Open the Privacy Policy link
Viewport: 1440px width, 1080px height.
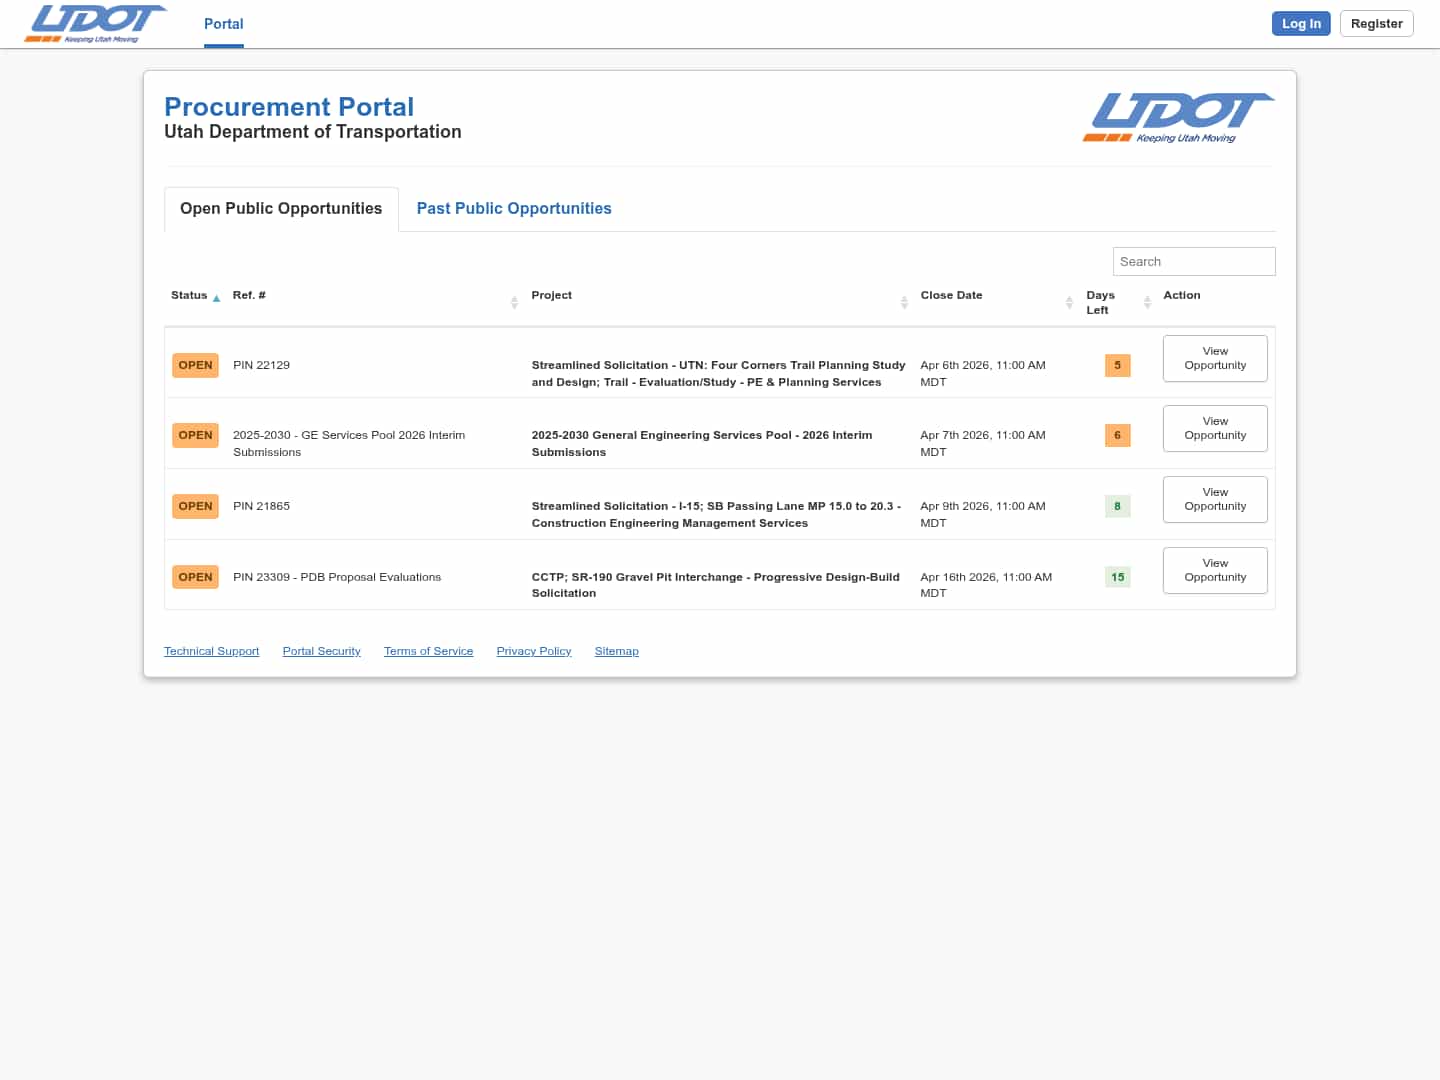[x=534, y=651]
